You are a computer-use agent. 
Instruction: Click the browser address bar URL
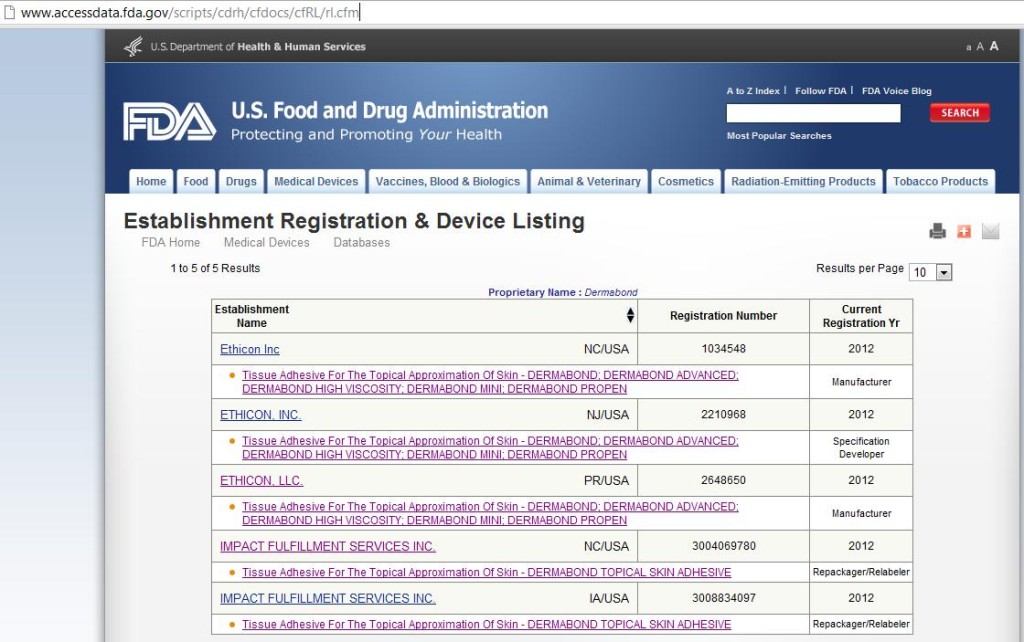pos(190,12)
